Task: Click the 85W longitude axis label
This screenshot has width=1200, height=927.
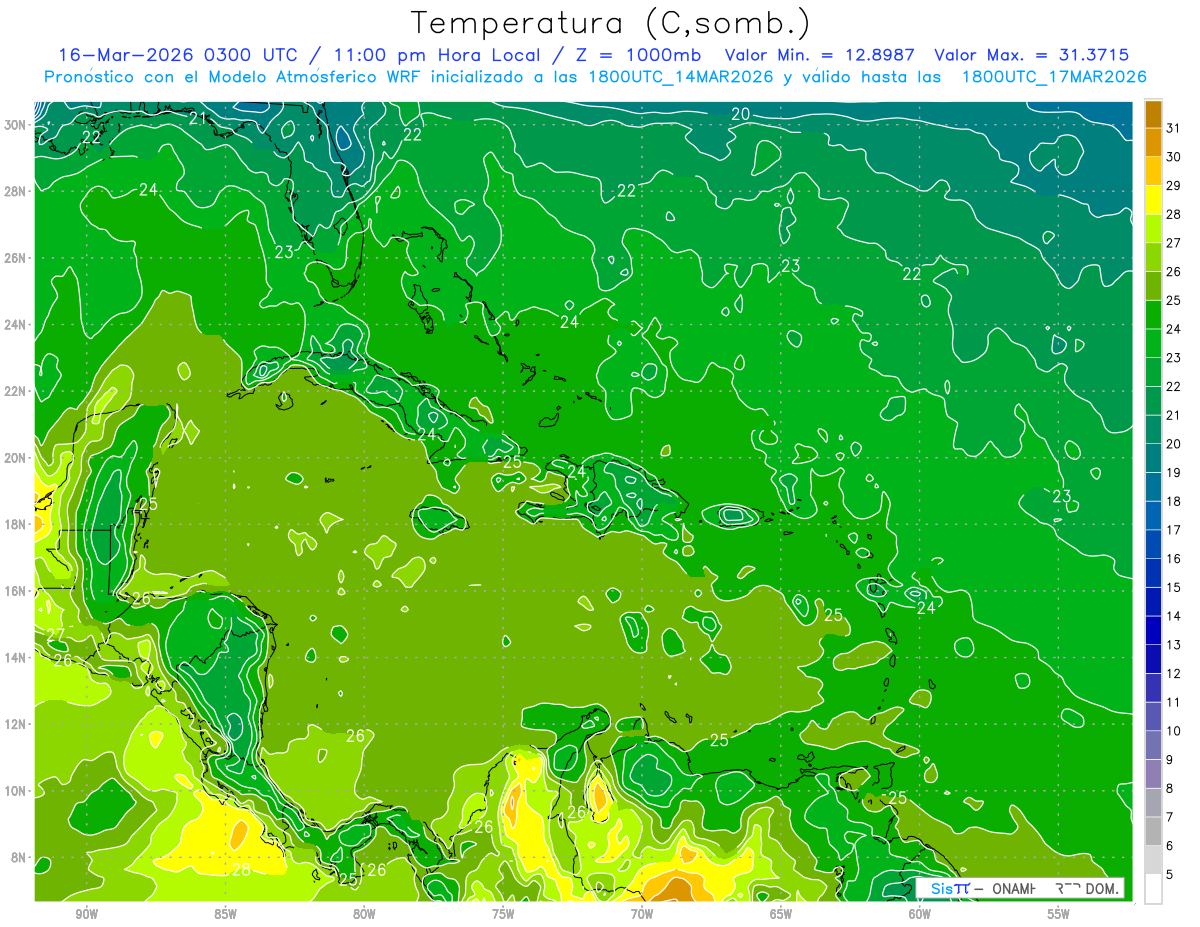Action: [x=226, y=914]
